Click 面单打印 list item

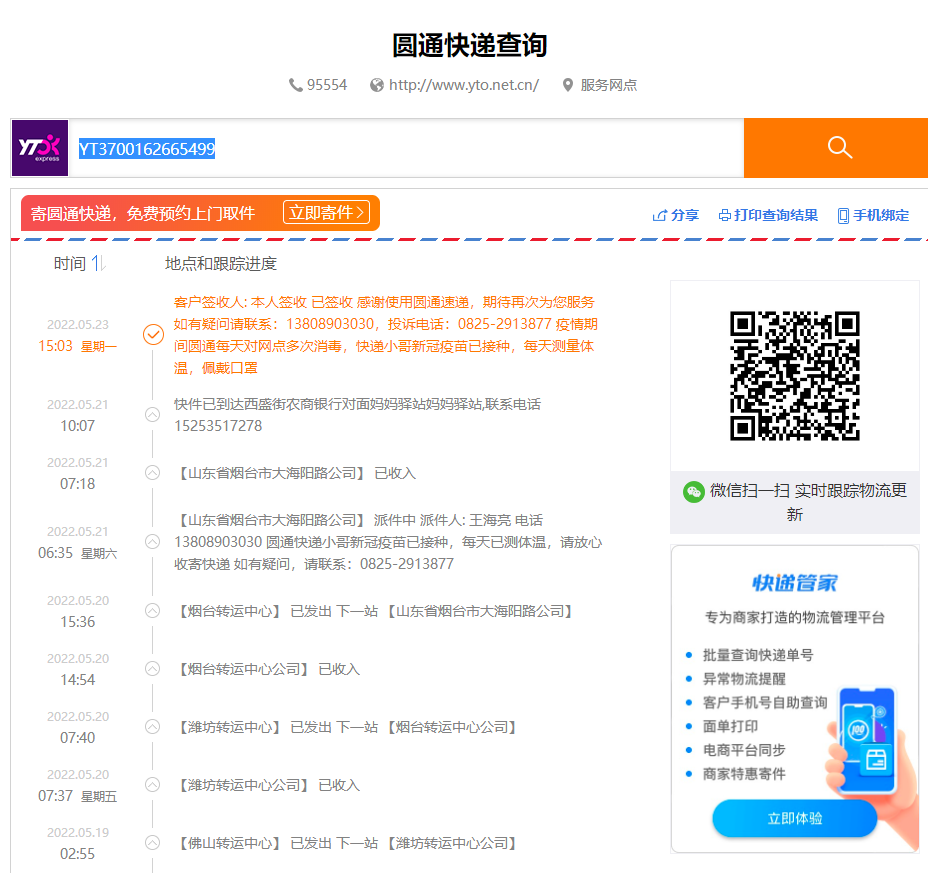(730, 726)
